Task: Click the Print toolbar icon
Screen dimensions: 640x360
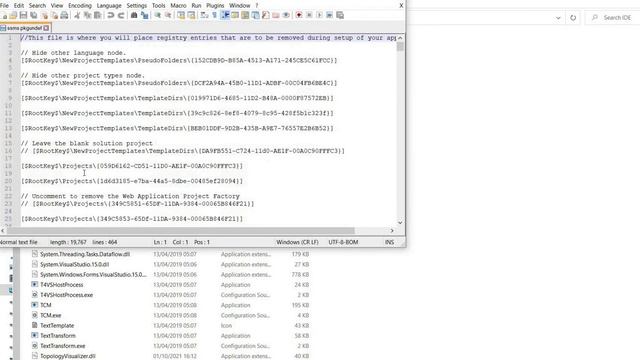Action: 64,16
